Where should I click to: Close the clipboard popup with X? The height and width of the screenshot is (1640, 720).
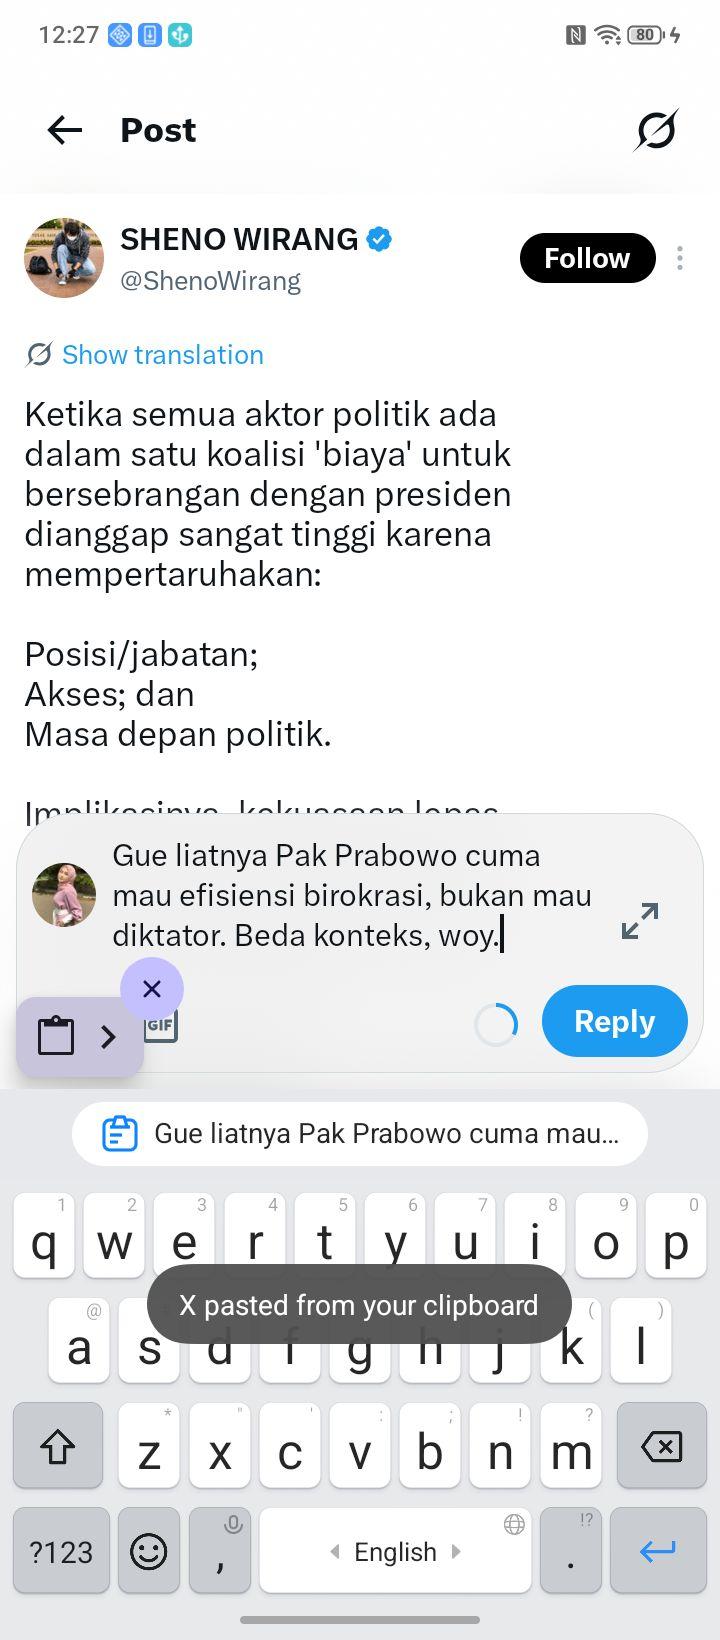(x=152, y=989)
